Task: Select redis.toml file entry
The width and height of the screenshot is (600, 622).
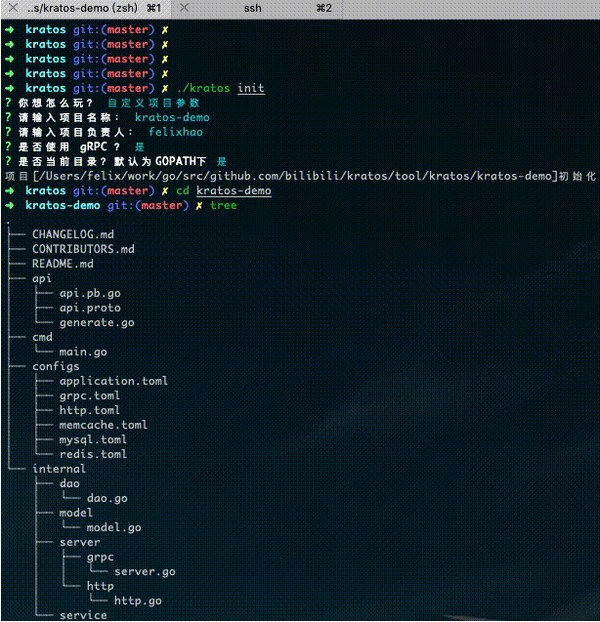Action: click(x=93, y=454)
